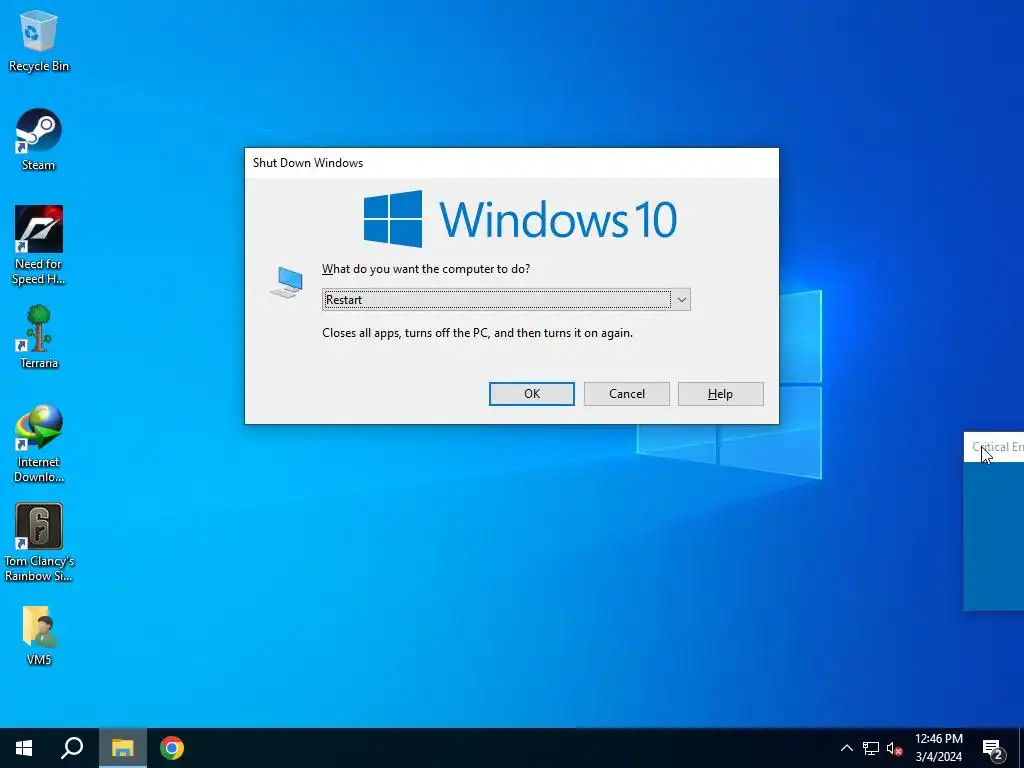Show hidden system tray icons
This screenshot has height=768, width=1024.
[x=846, y=748]
